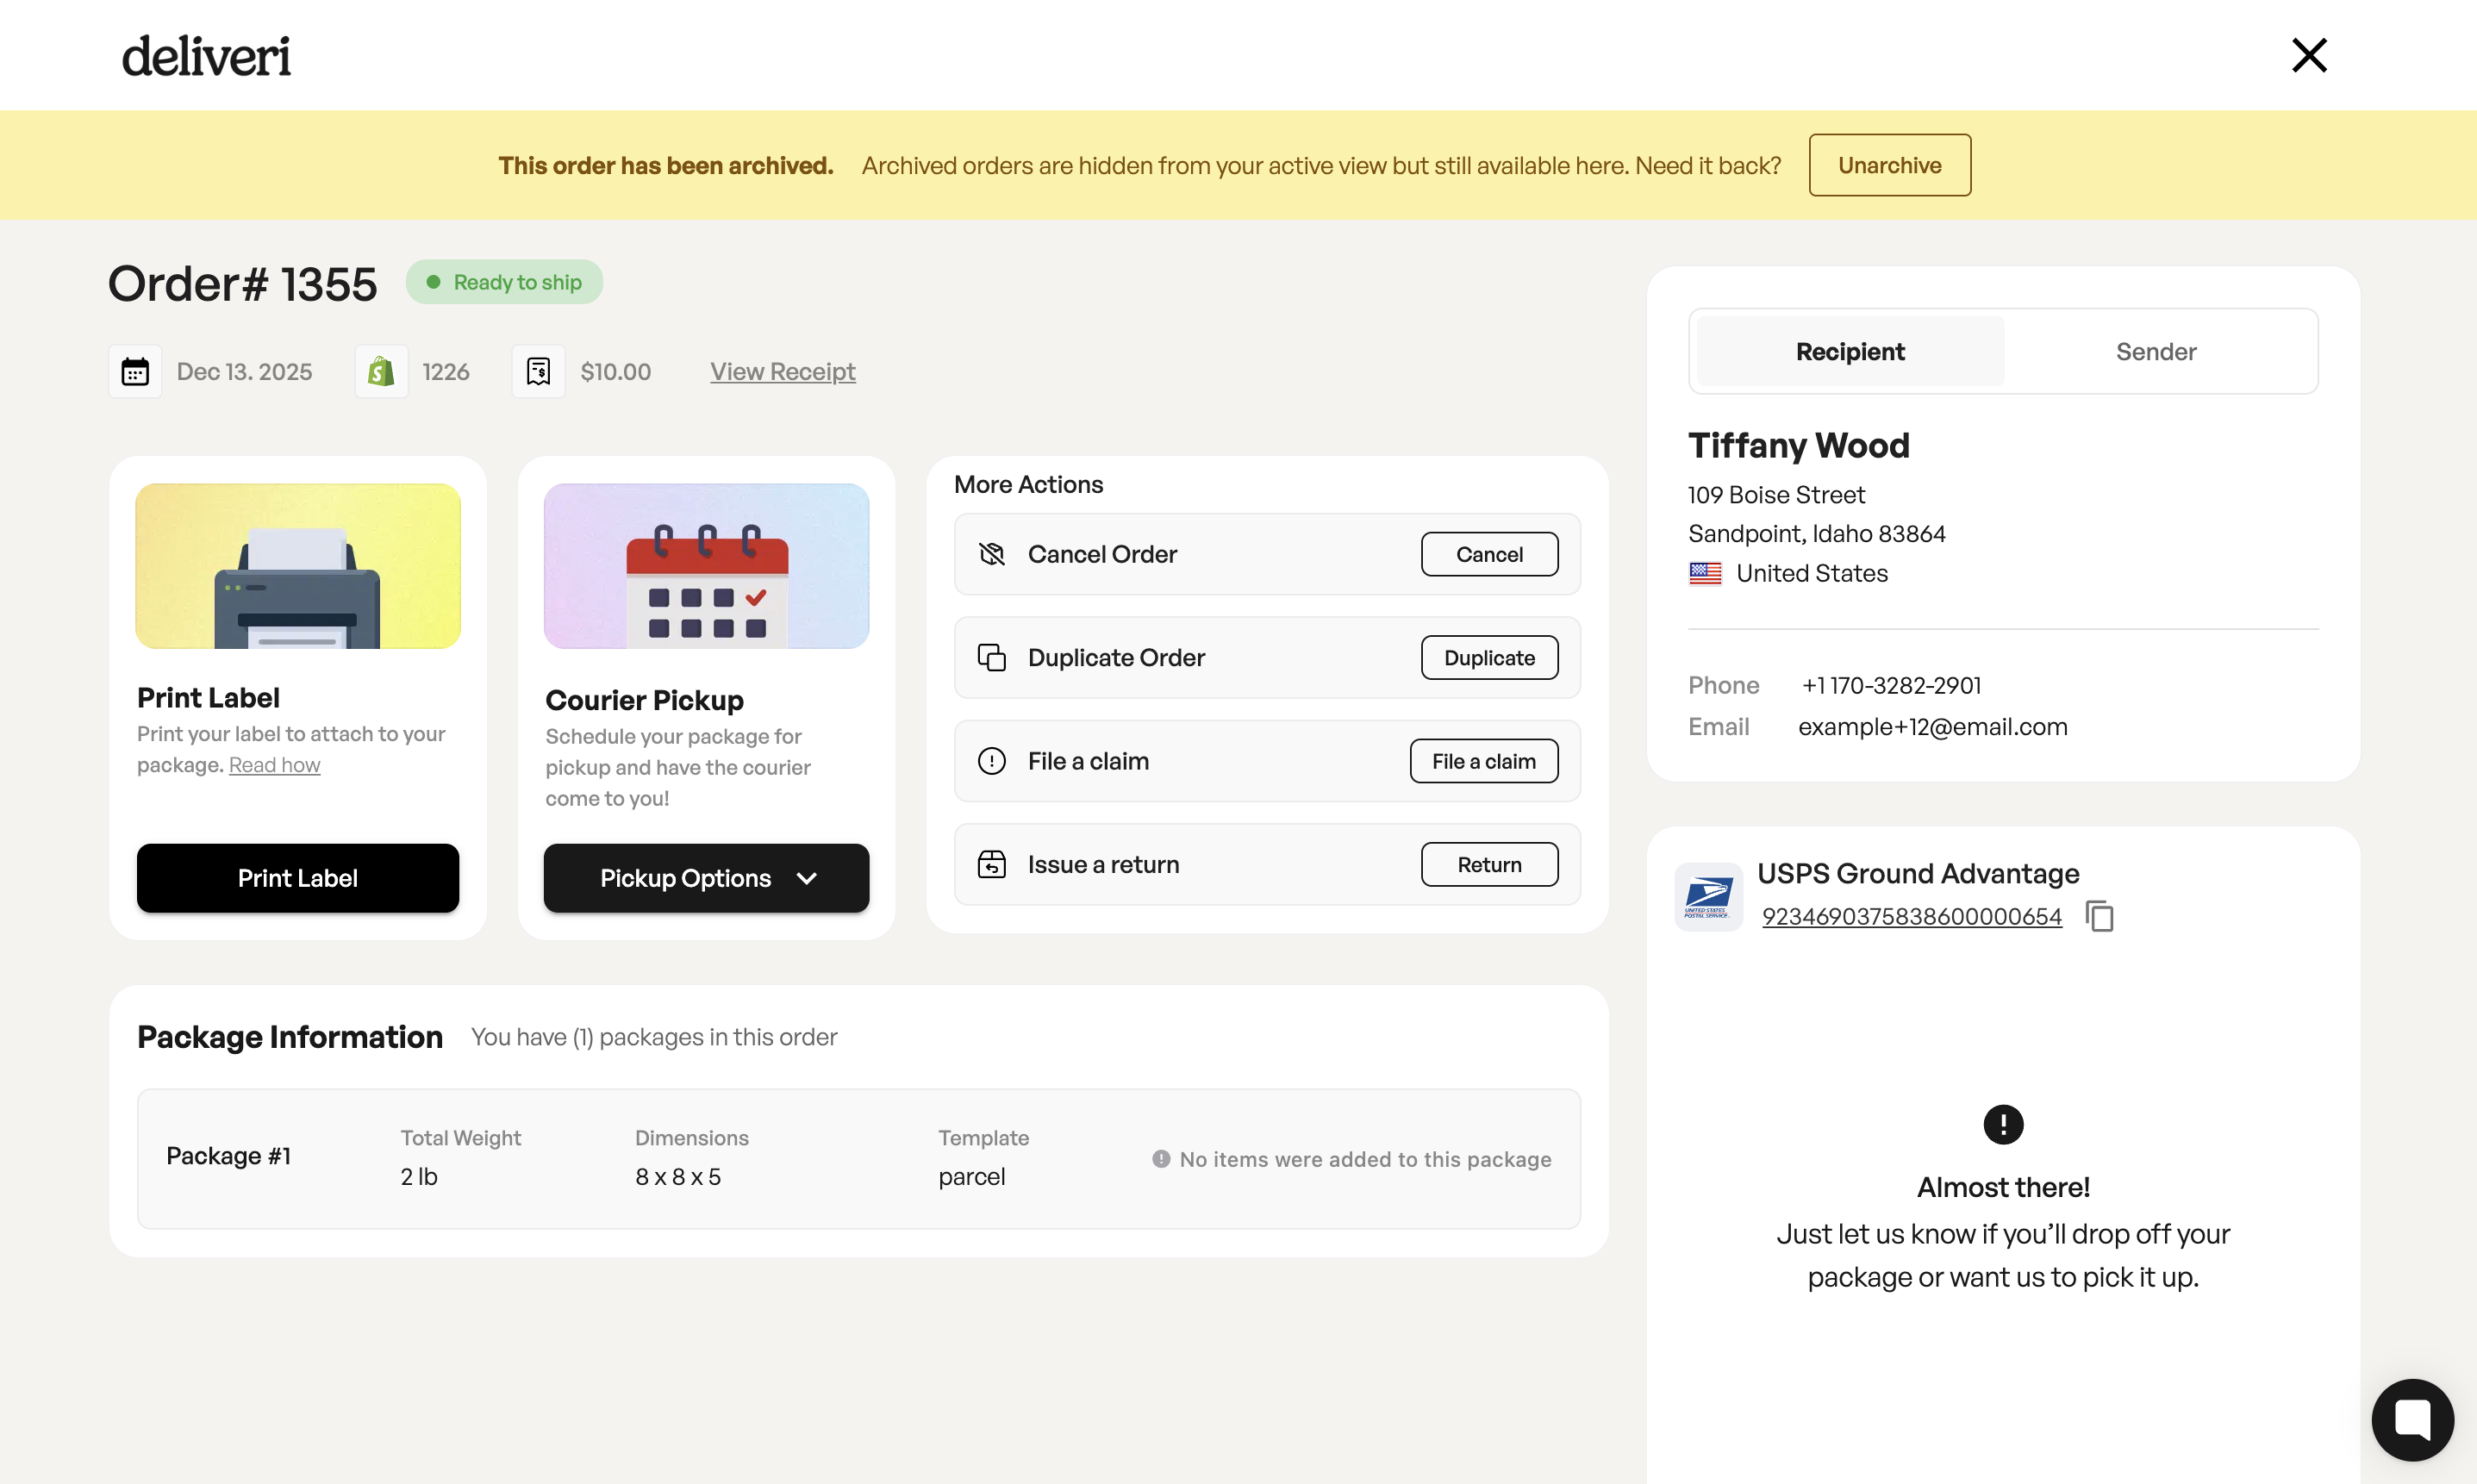Viewport: 2477px width, 1484px height.
Task: Open the Read how link
Action: [274, 765]
